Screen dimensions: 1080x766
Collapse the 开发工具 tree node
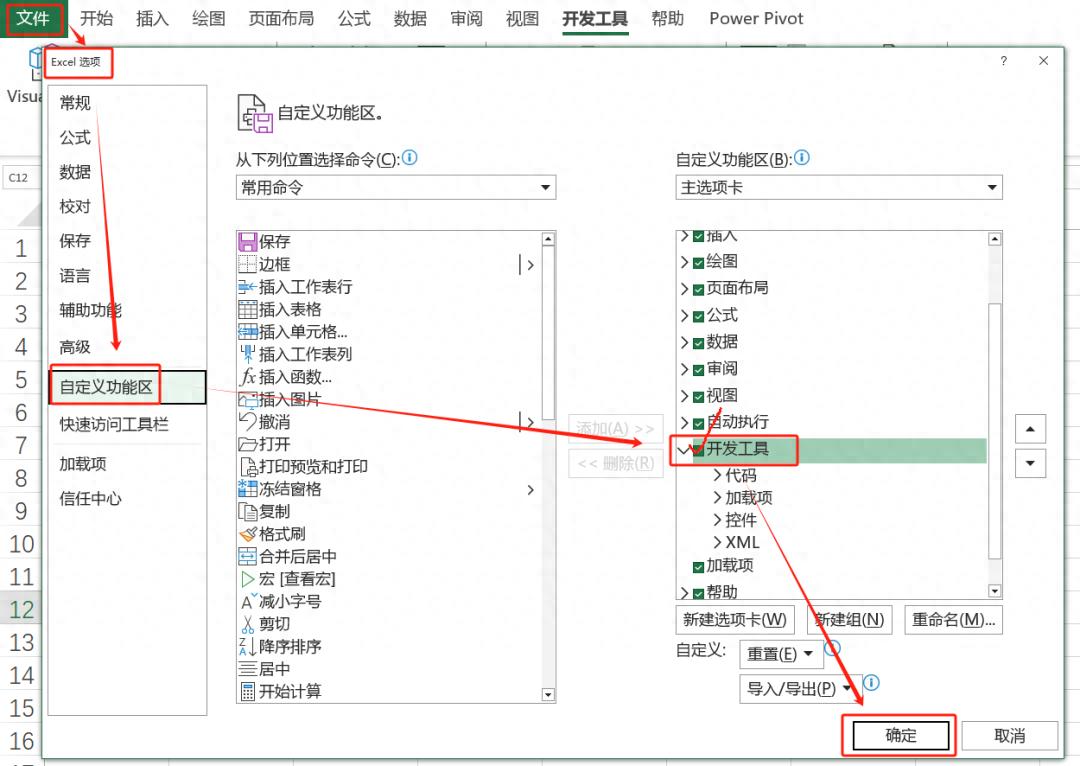684,451
